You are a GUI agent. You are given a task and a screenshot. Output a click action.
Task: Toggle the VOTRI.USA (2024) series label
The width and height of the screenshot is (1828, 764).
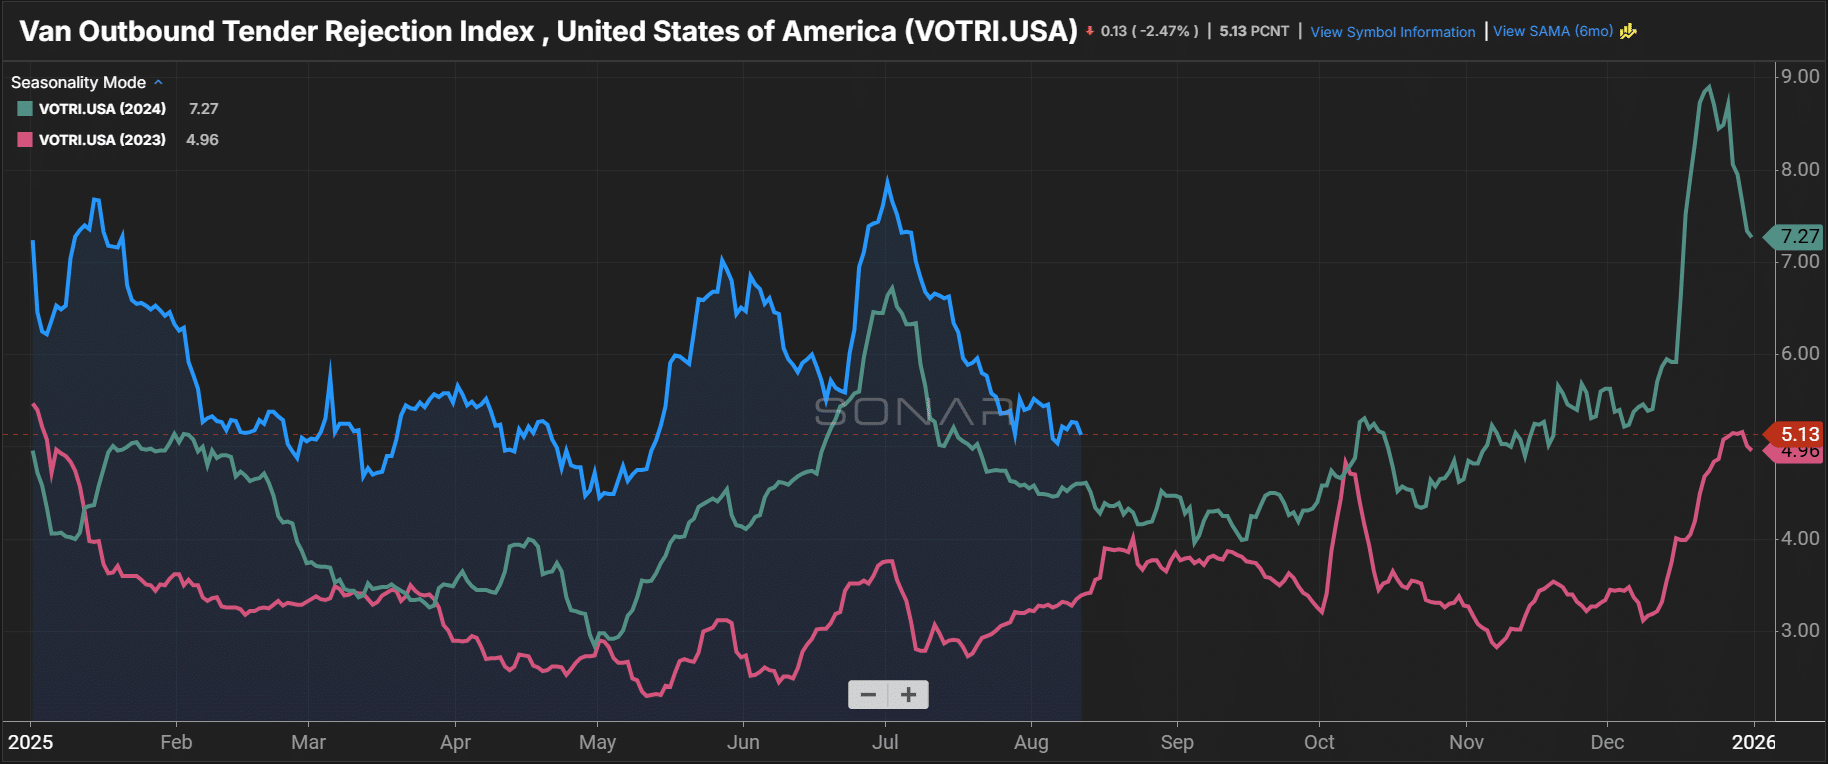pyautogui.click(x=102, y=109)
